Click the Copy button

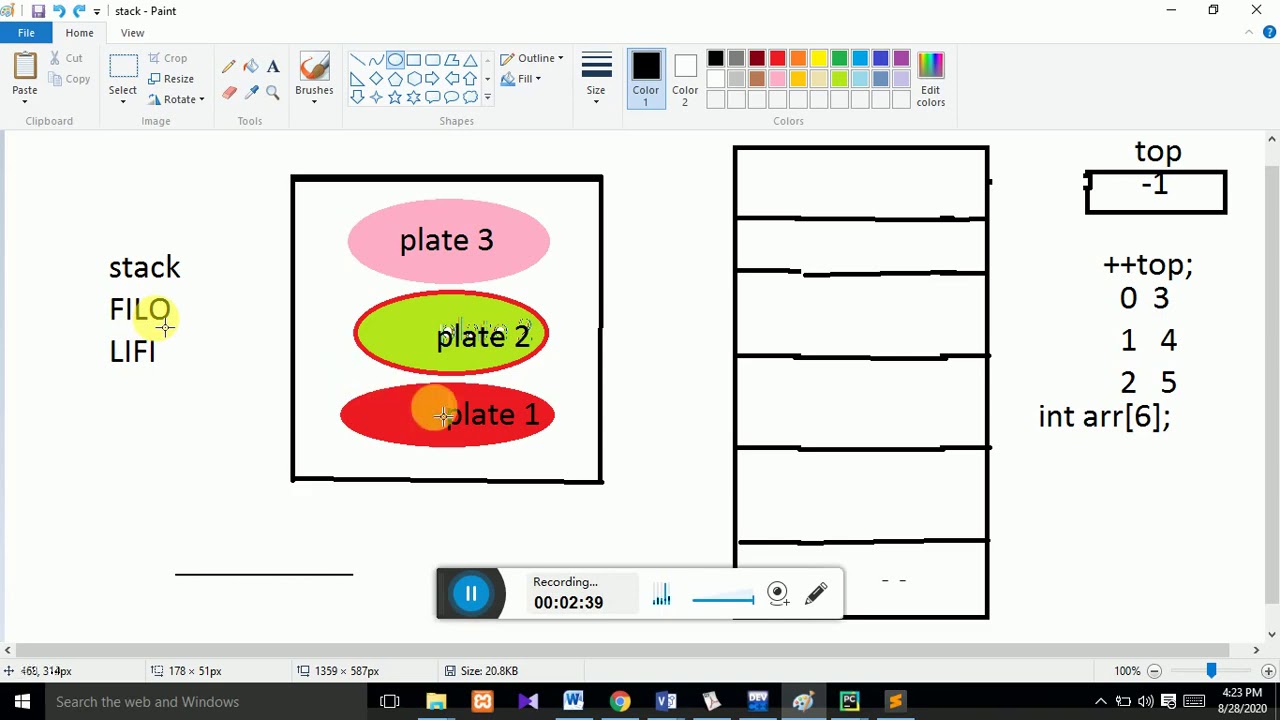pyautogui.click(x=69, y=79)
